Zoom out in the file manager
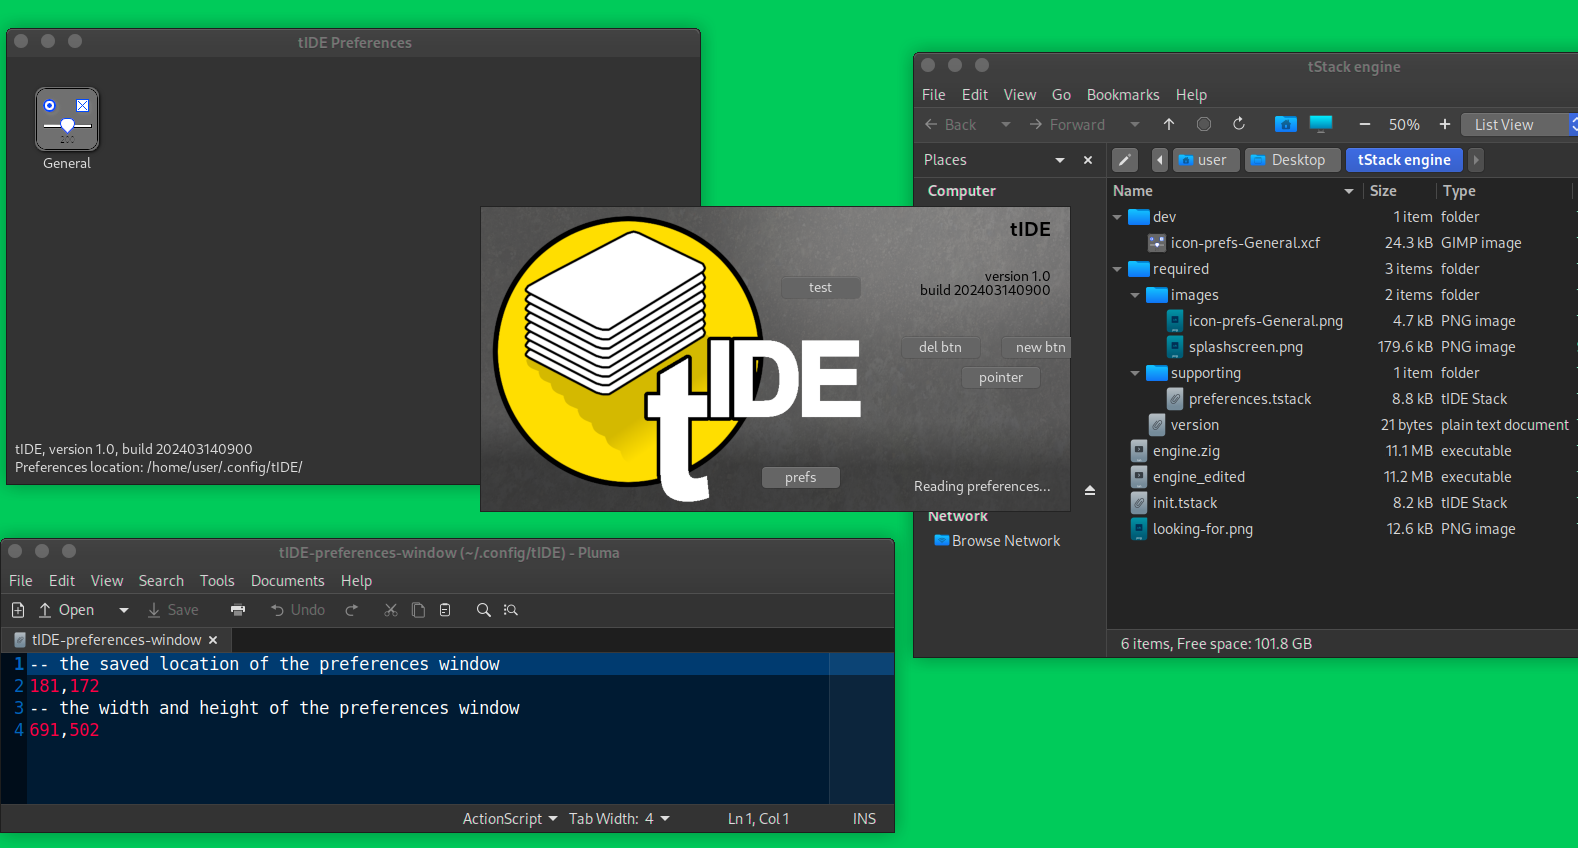 1364,124
